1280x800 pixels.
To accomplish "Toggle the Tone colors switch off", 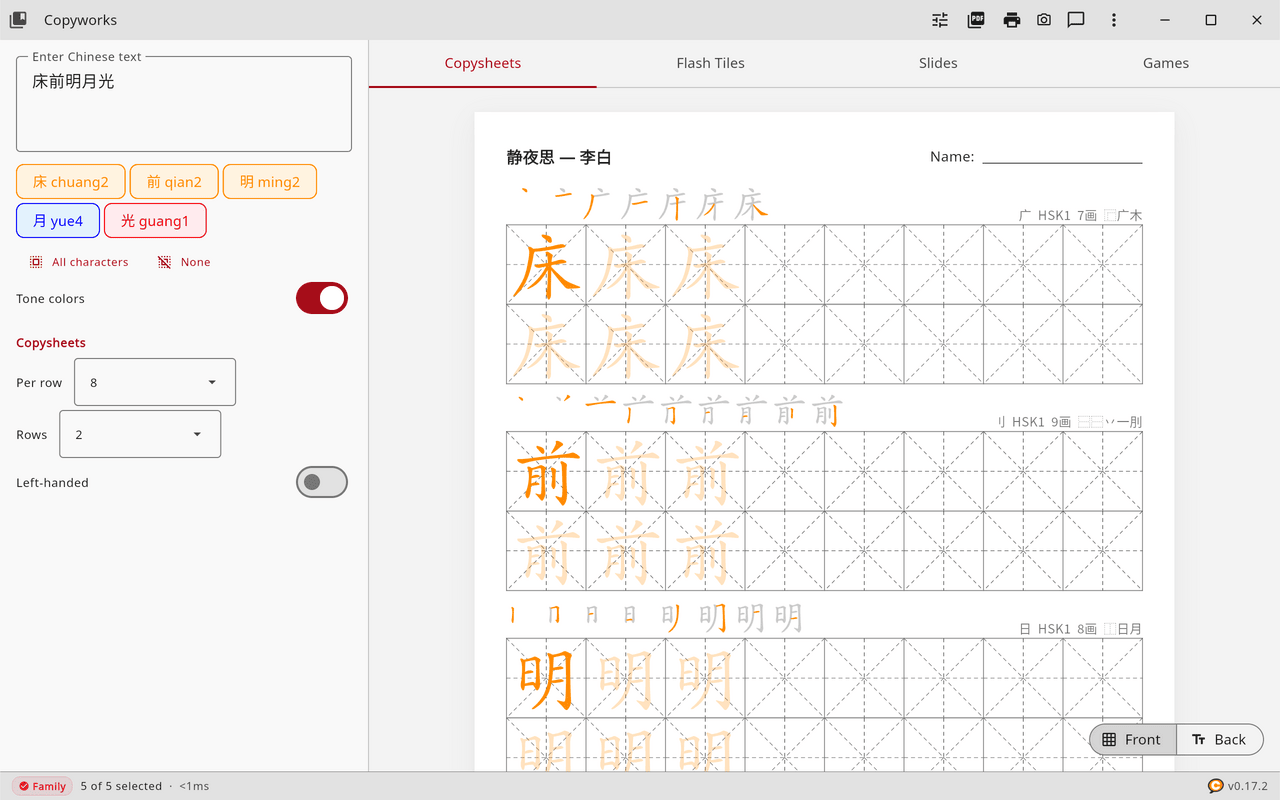I will [322, 298].
